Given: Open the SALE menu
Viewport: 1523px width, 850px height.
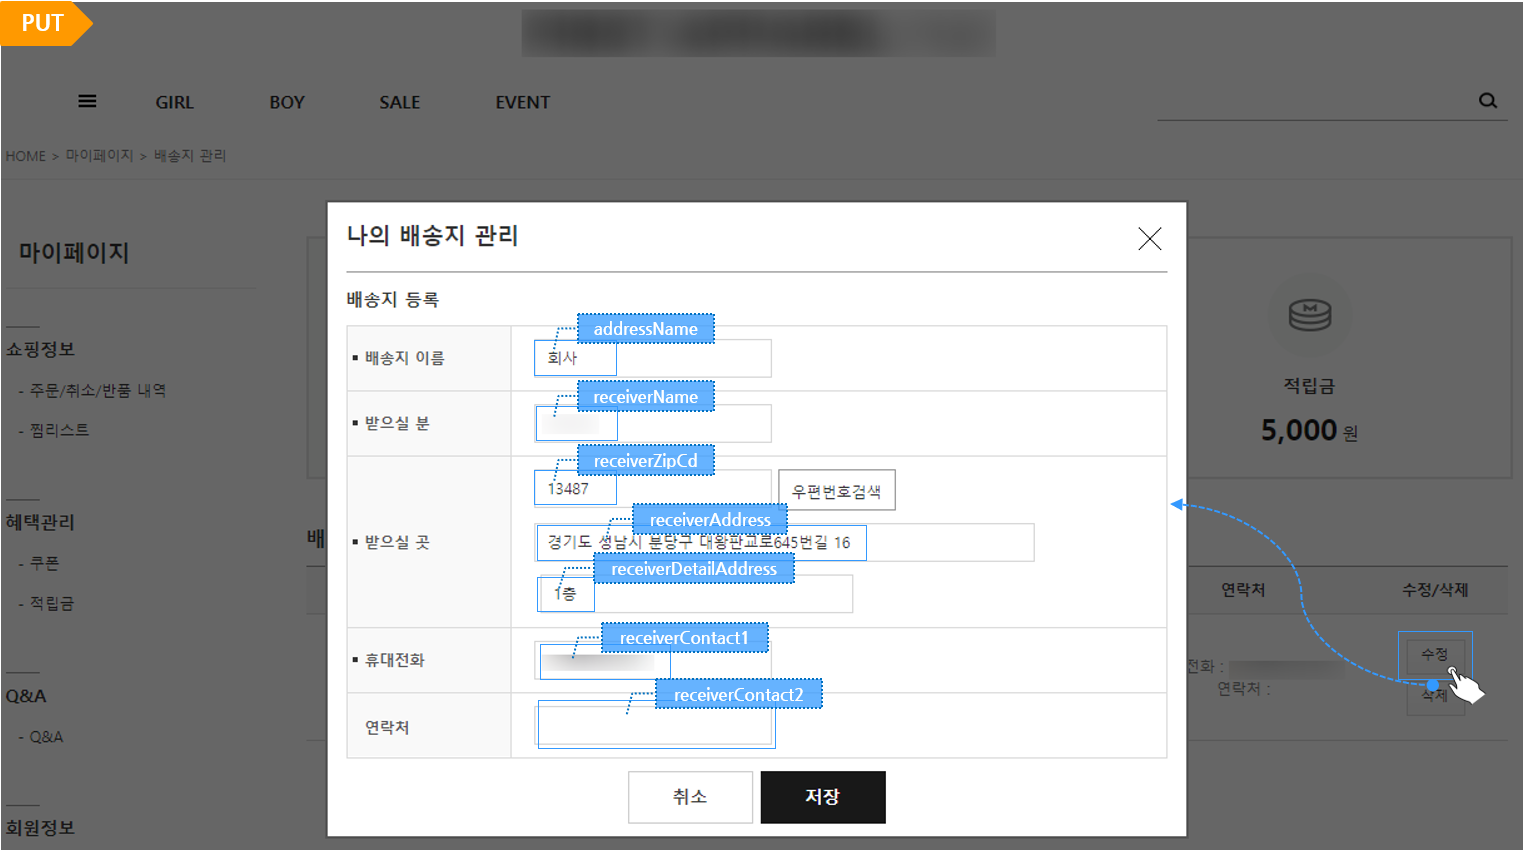Looking at the screenshot, I should [400, 102].
